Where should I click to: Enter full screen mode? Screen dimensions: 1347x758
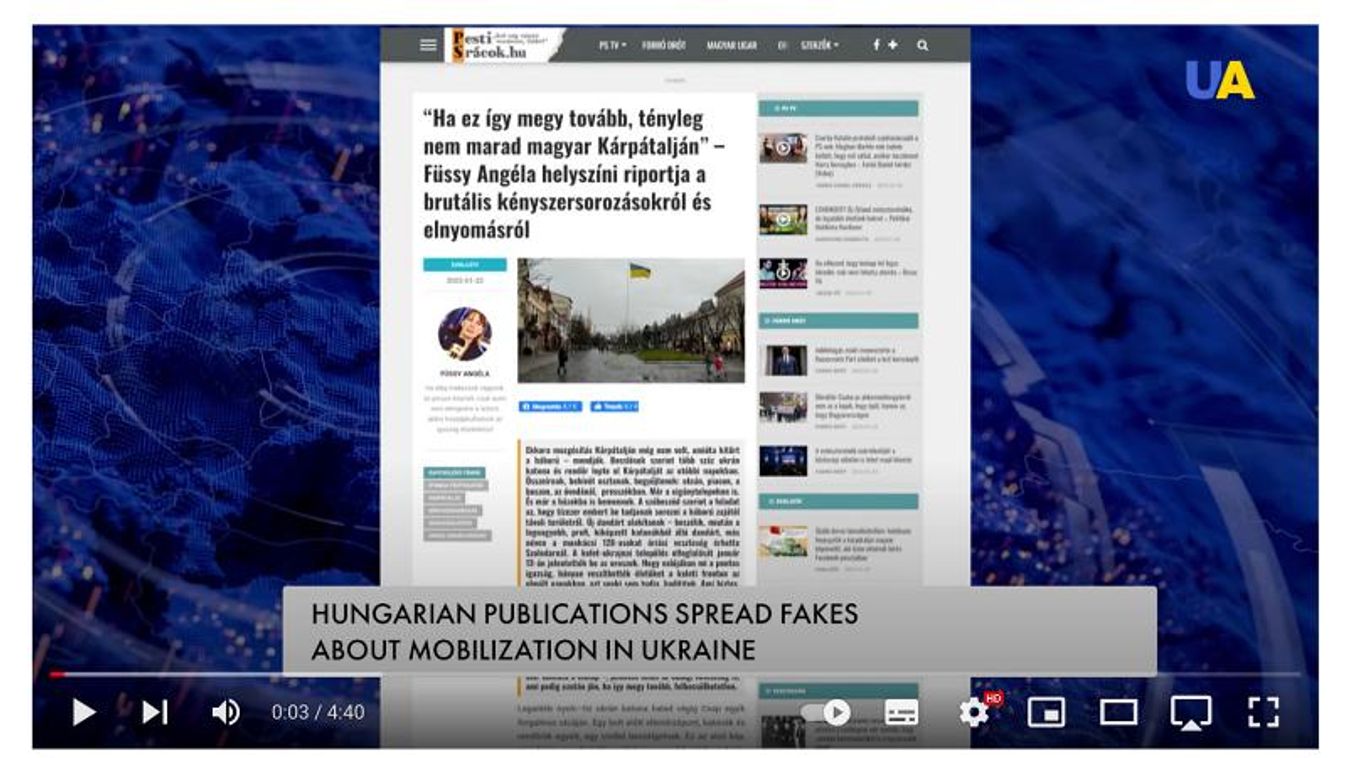click(1263, 712)
